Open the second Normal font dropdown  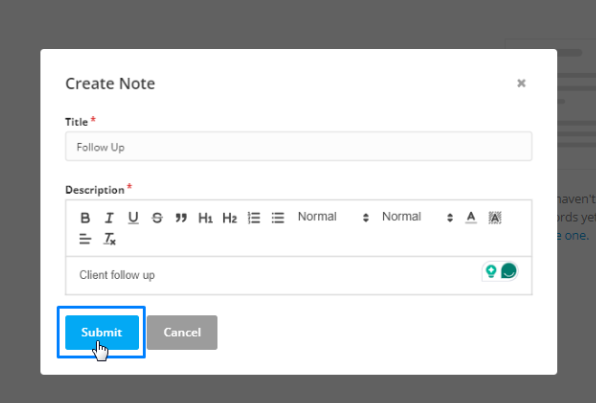417,217
